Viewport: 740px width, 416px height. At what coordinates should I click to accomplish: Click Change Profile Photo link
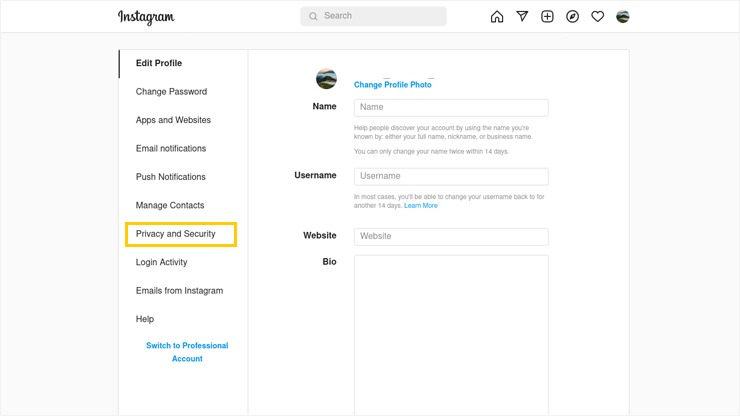click(393, 85)
